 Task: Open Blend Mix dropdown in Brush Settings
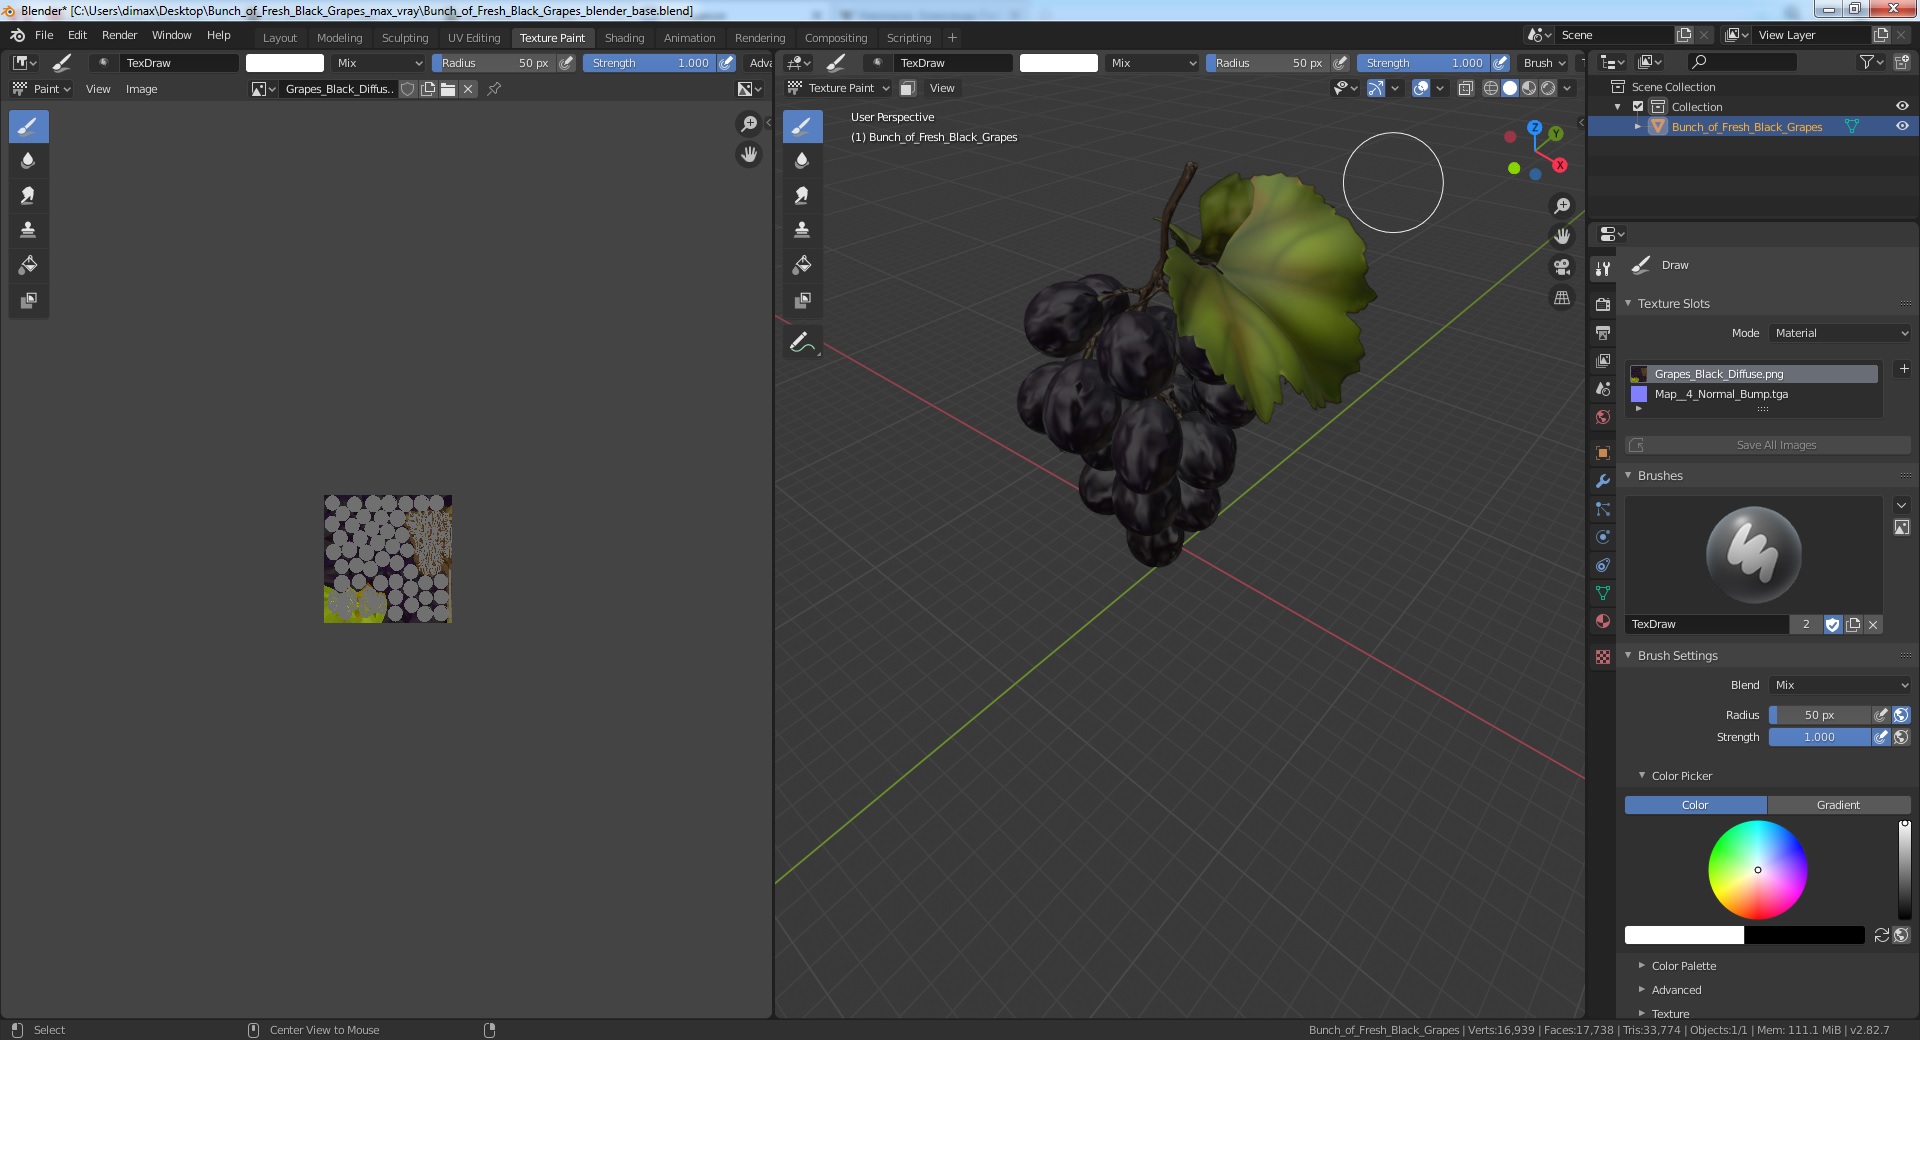click(1840, 685)
